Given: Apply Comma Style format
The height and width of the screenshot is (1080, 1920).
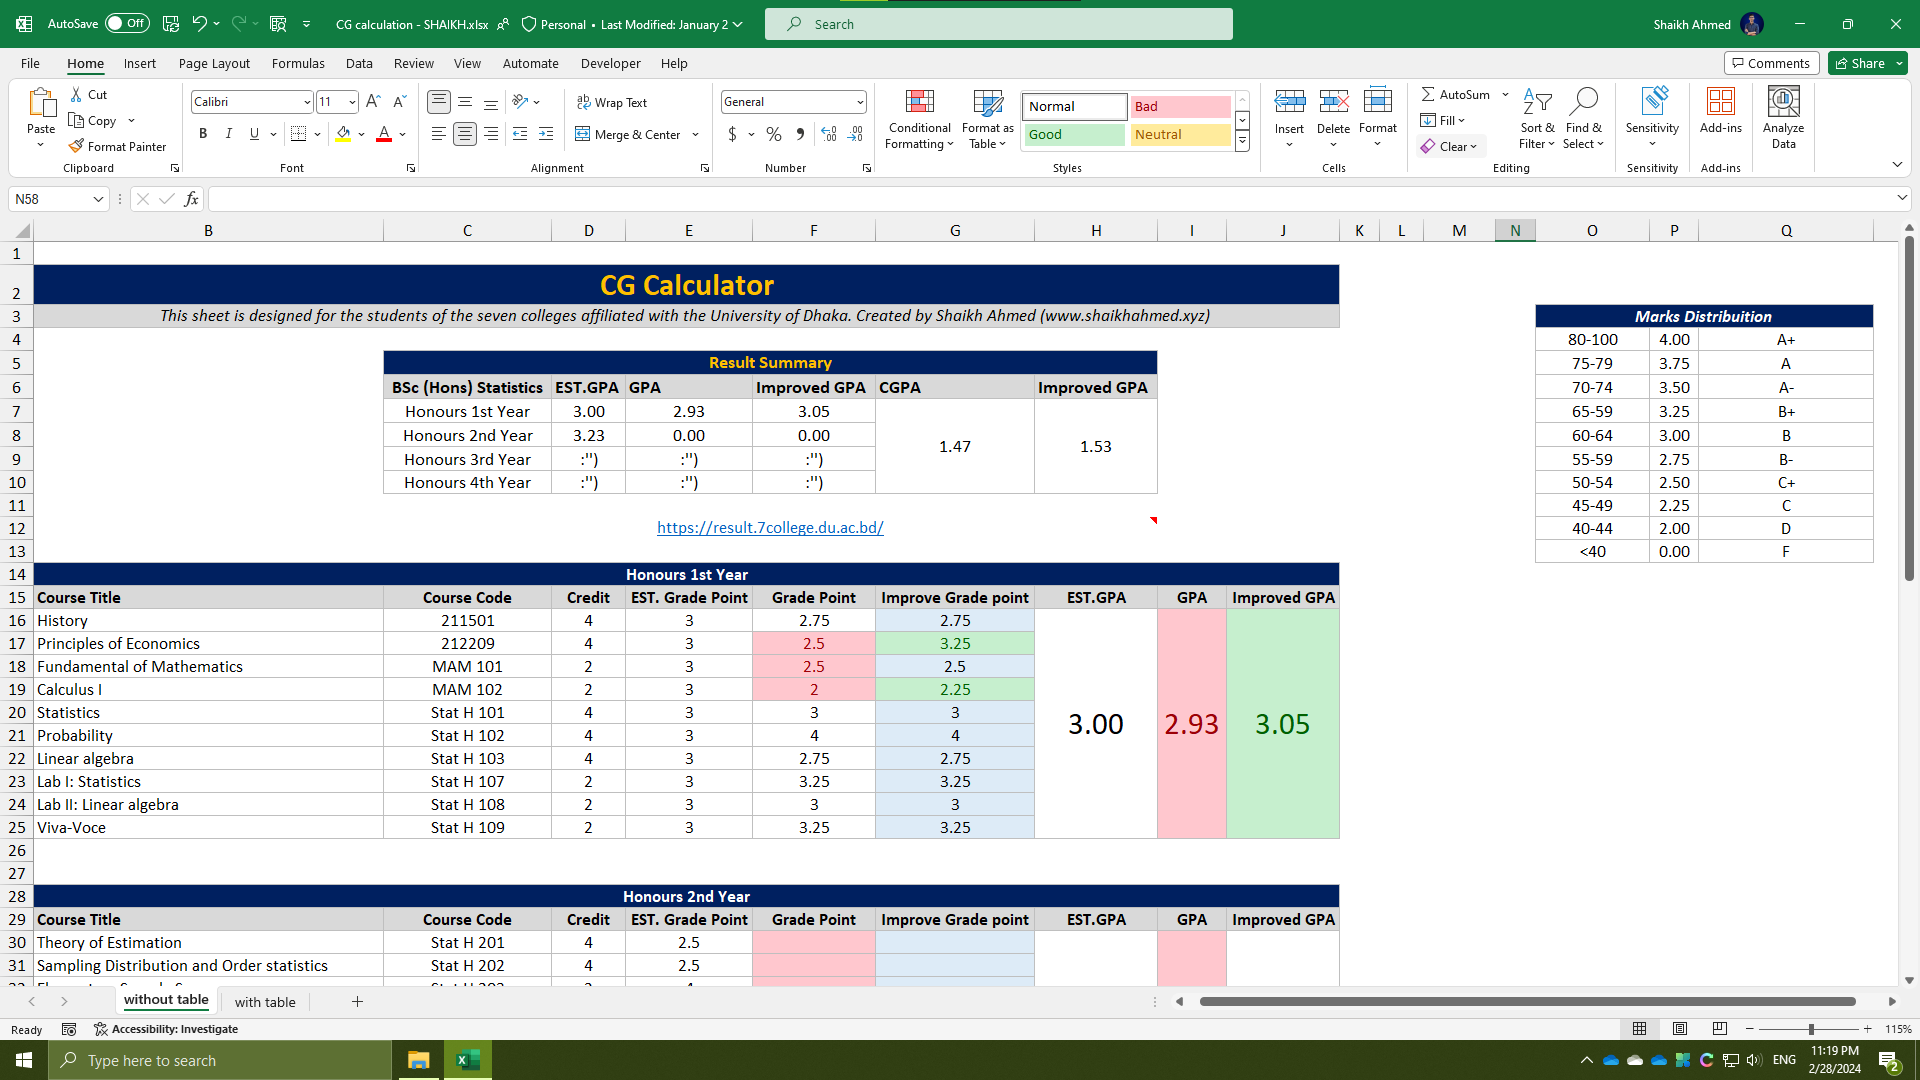Looking at the screenshot, I should point(800,134).
